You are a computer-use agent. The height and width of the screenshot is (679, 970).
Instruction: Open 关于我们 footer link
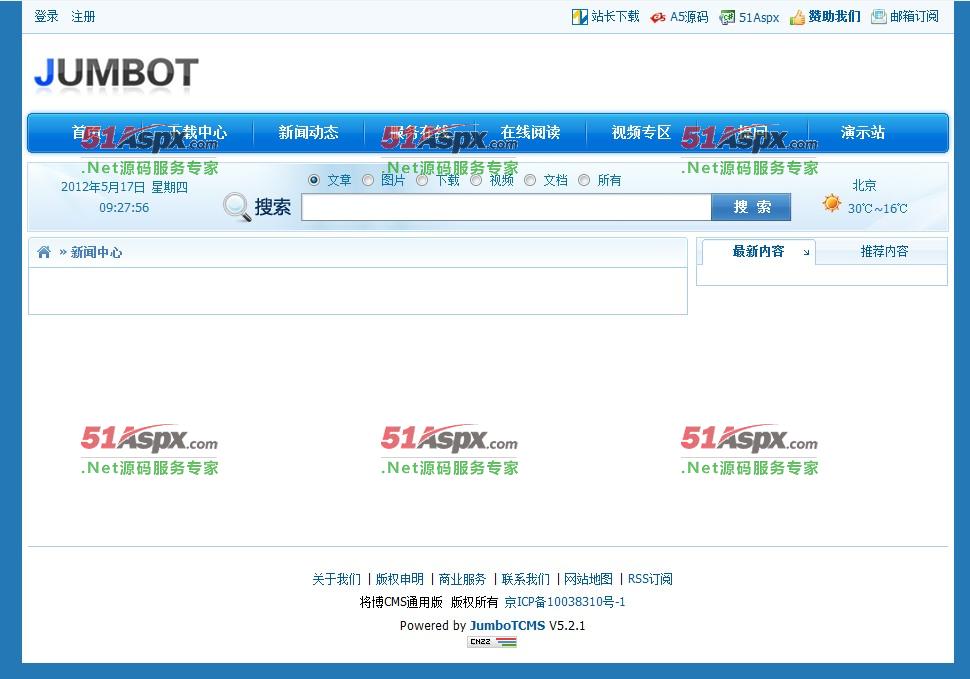click(x=337, y=579)
